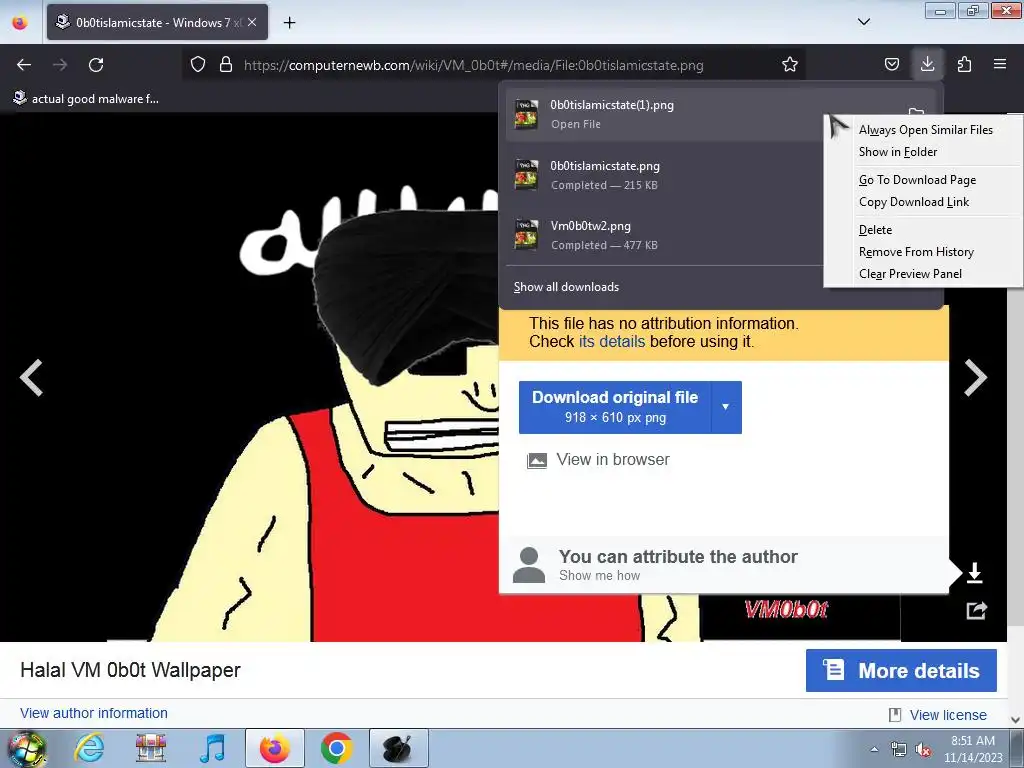Click View author information link
1024x768 pixels.
(93, 713)
